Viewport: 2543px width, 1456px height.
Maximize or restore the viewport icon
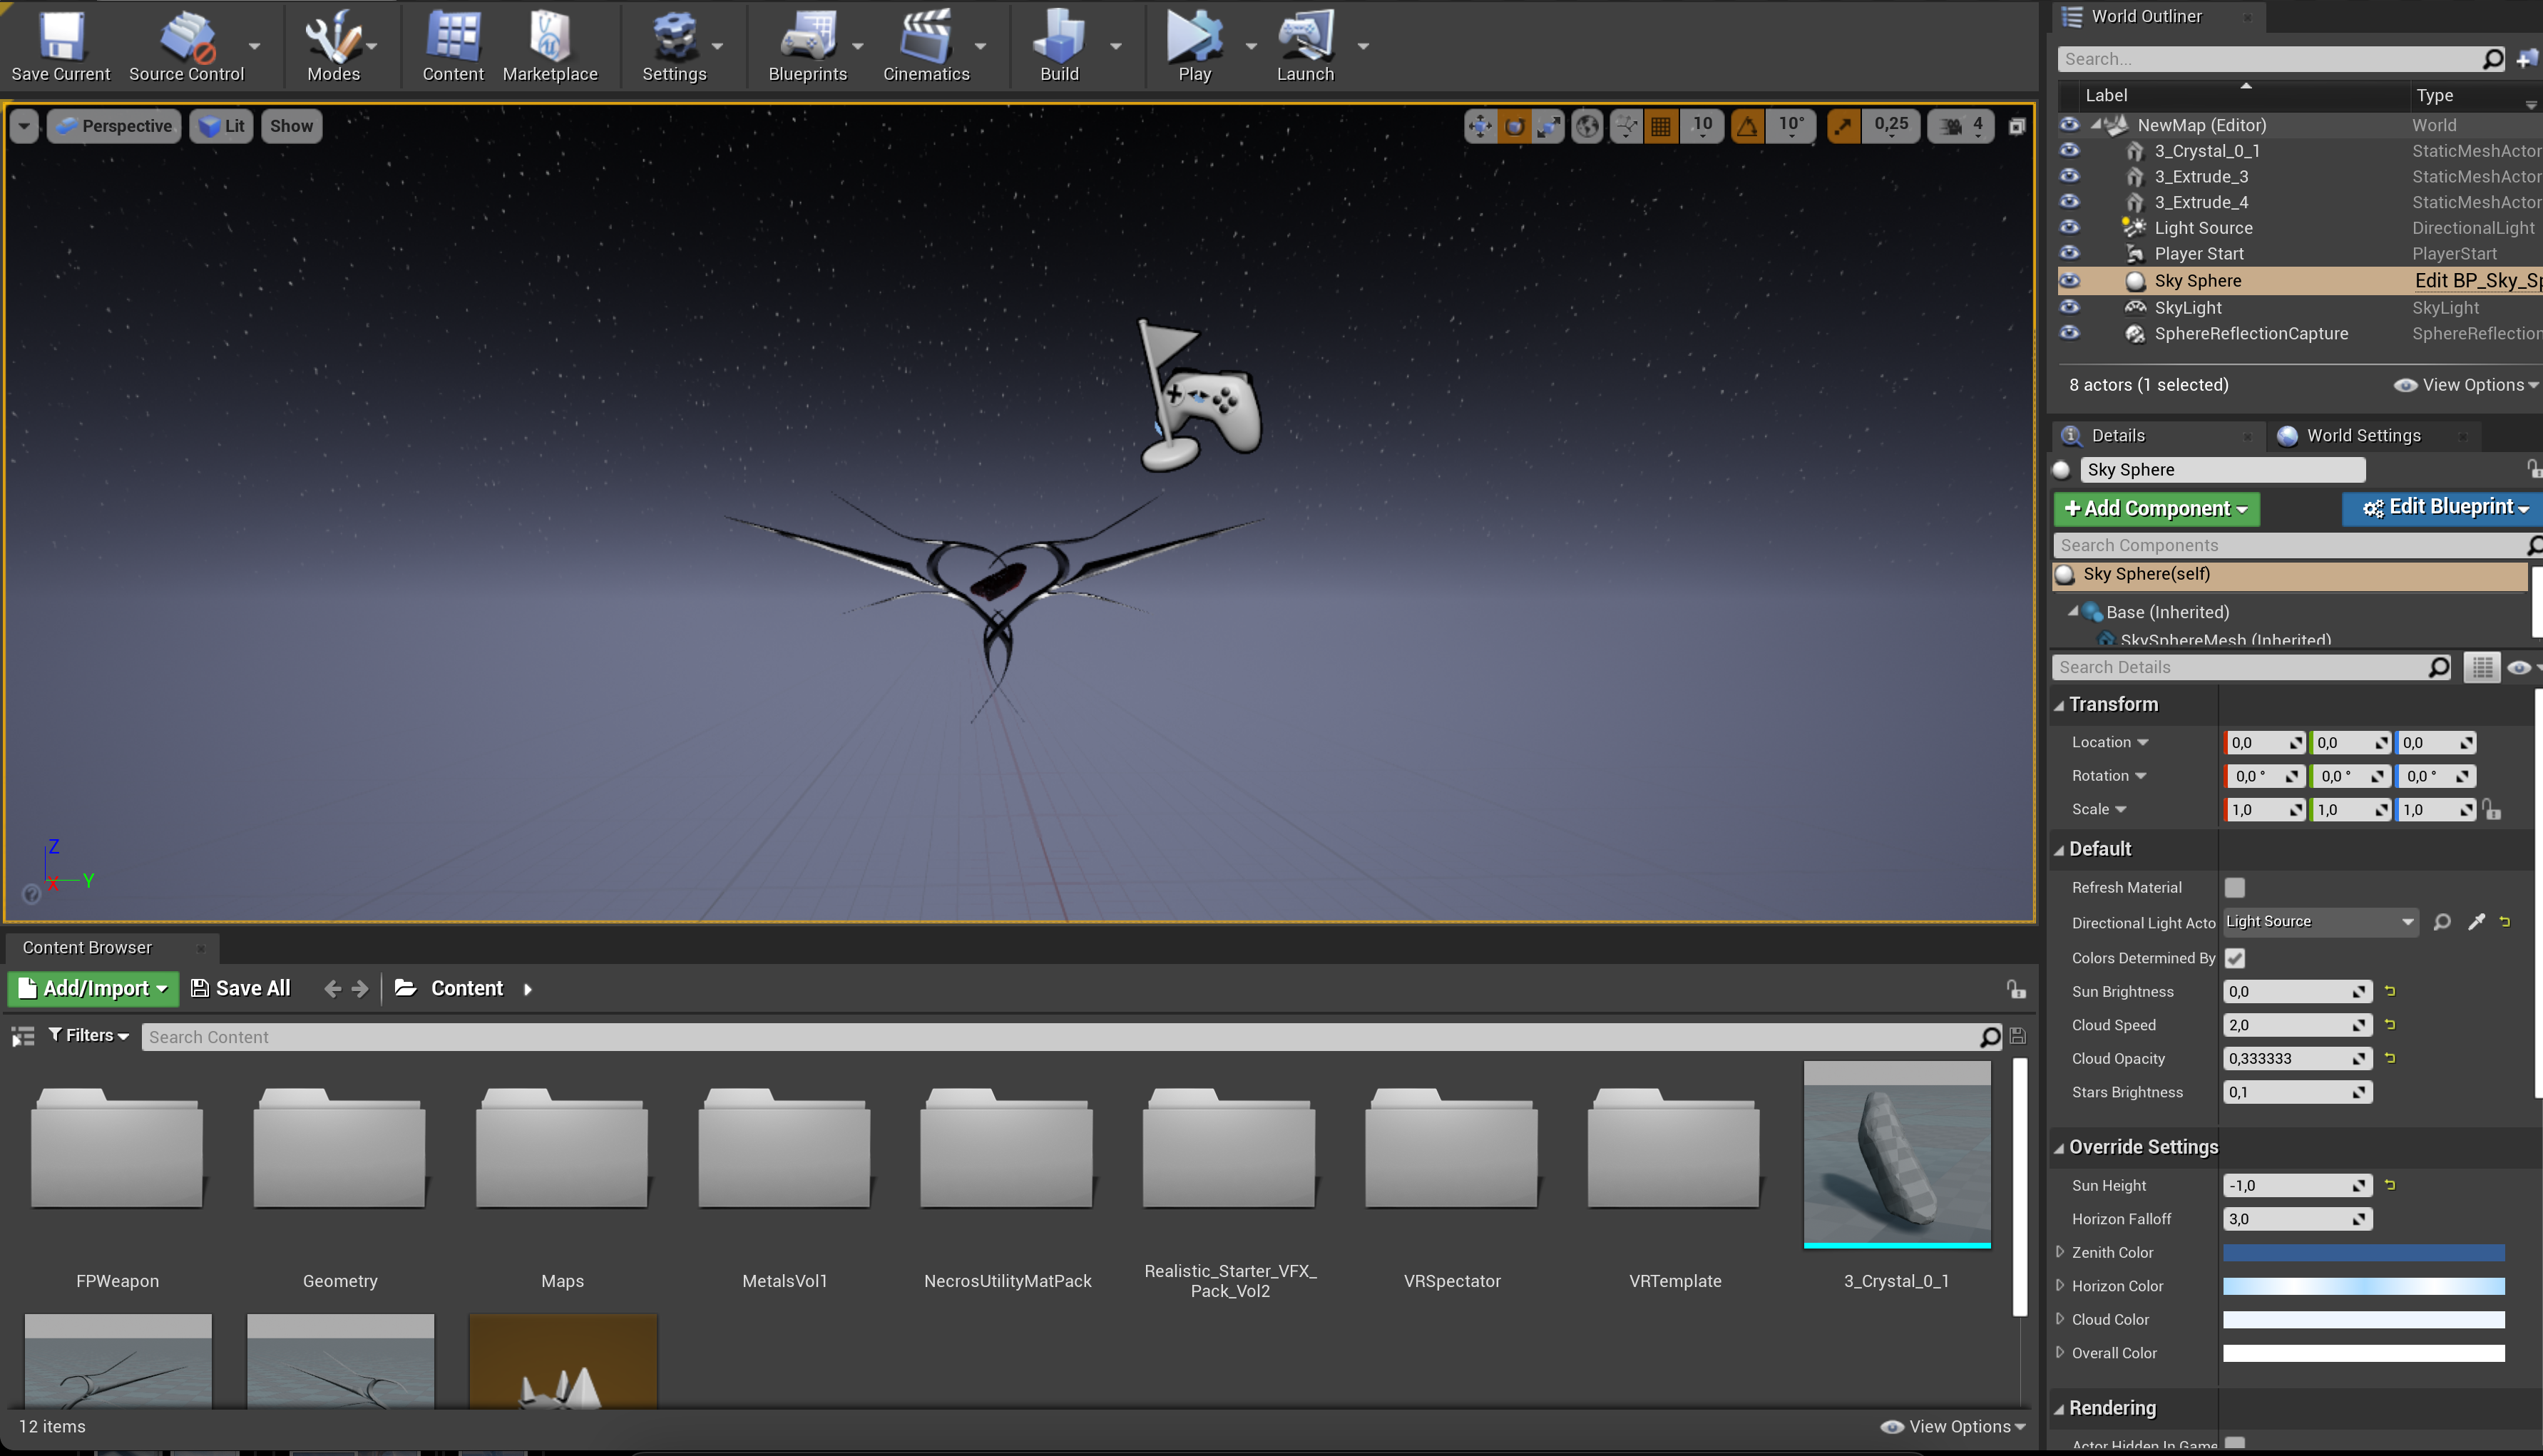point(2016,126)
